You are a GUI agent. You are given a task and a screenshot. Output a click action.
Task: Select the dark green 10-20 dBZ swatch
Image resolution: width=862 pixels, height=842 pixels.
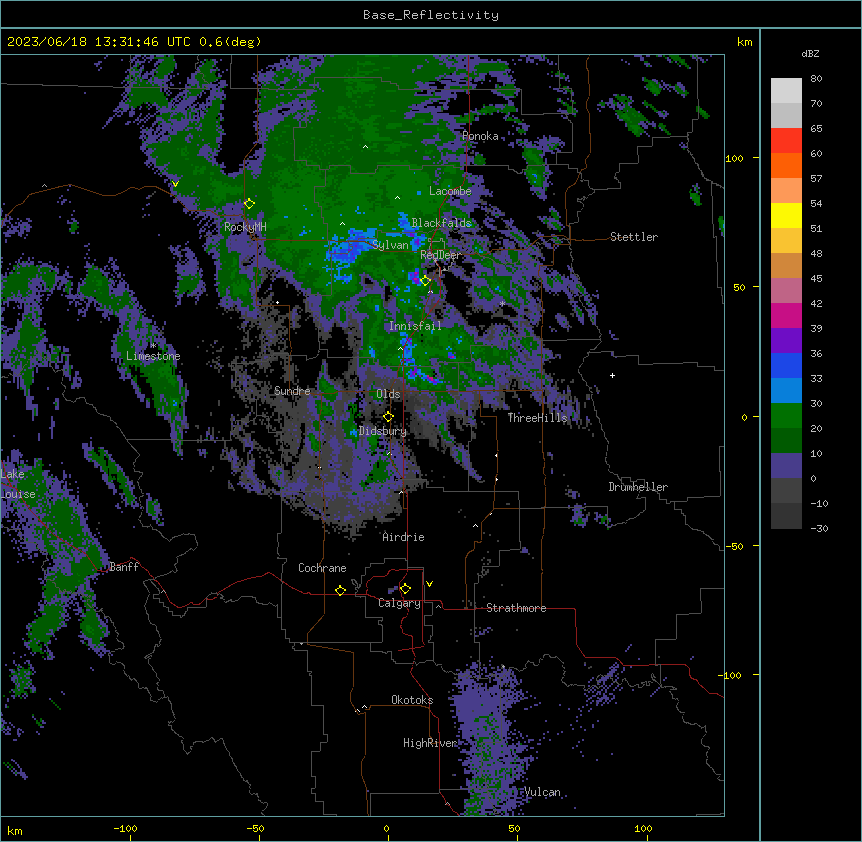[786, 441]
